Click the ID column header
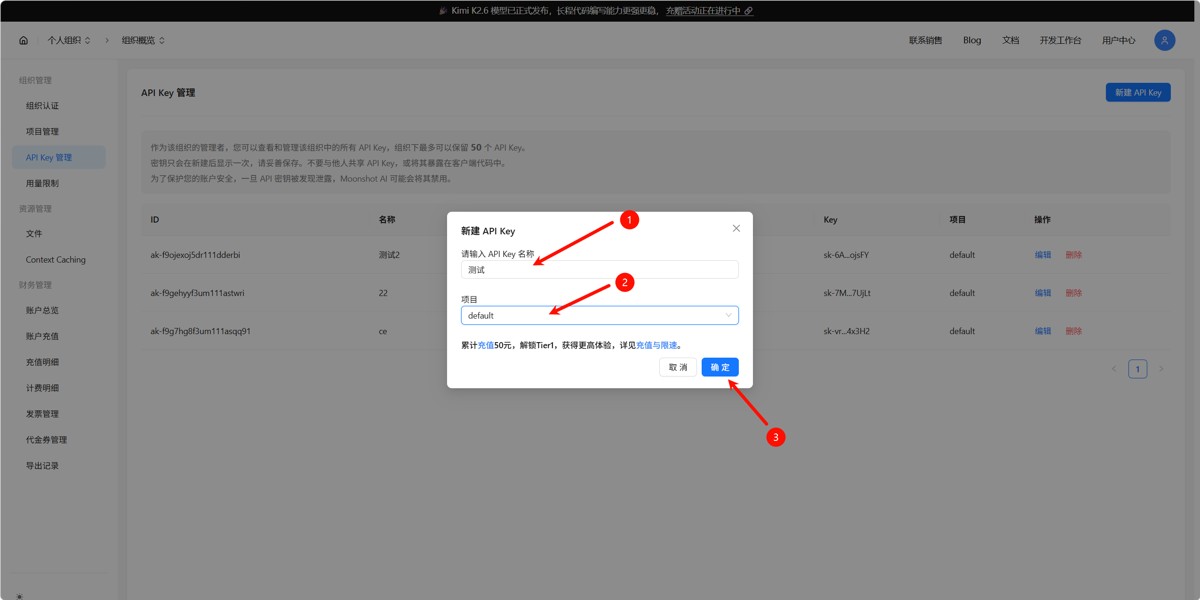 click(x=155, y=219)
